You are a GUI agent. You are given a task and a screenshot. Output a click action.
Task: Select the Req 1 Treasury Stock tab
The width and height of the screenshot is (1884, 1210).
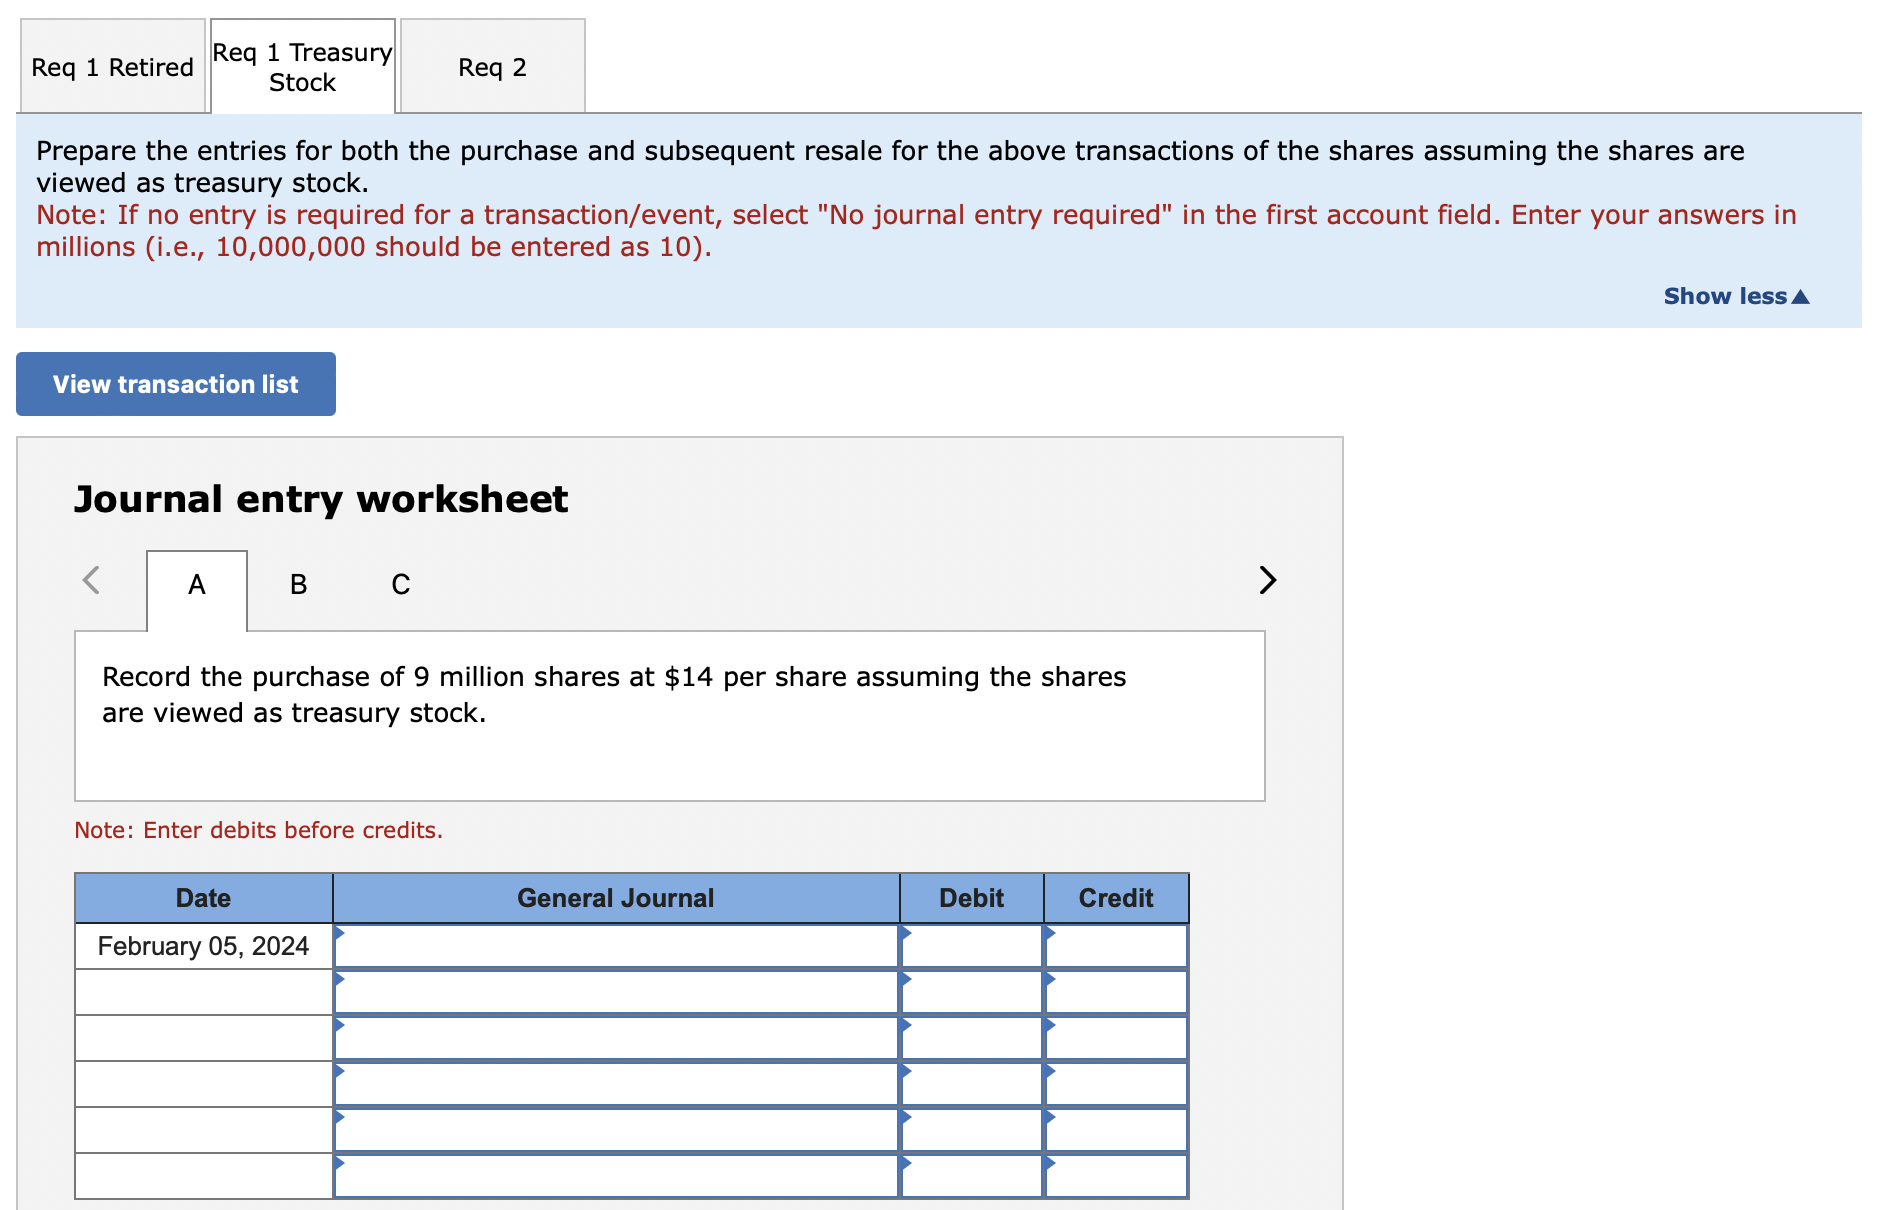(x=303, y=67)
